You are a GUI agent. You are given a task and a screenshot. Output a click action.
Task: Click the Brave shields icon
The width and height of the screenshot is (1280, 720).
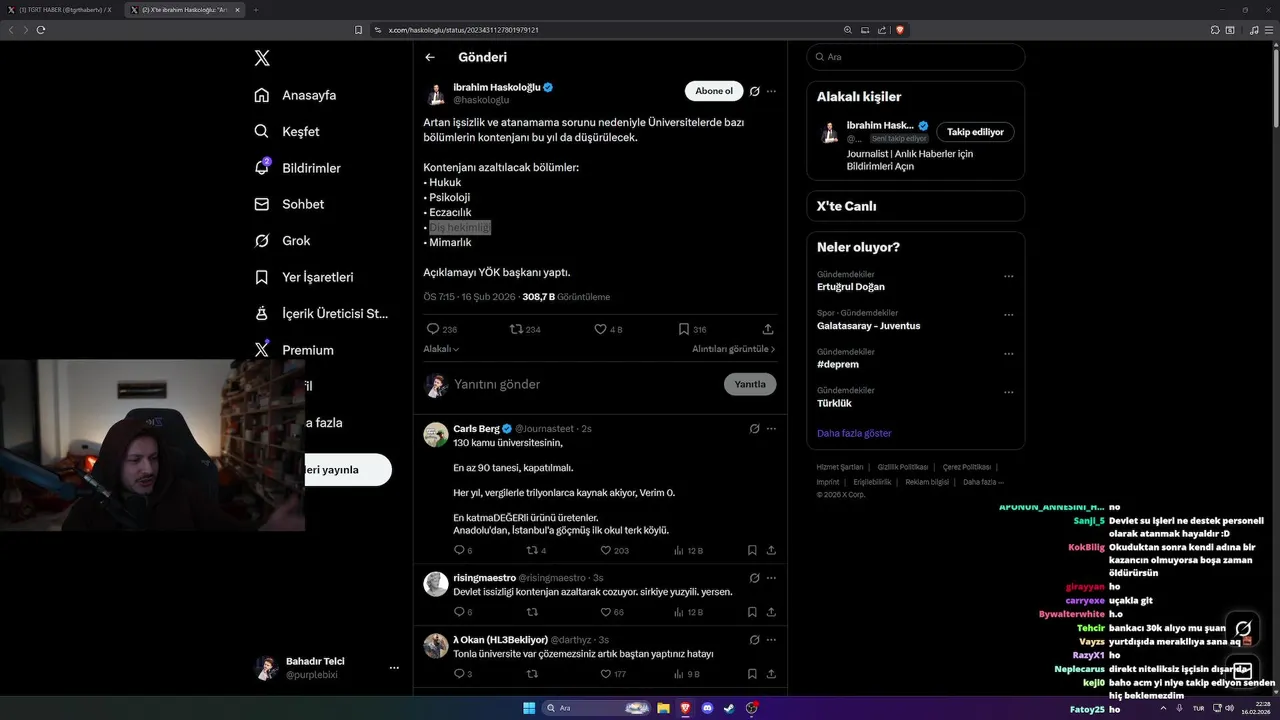point(900,30)
